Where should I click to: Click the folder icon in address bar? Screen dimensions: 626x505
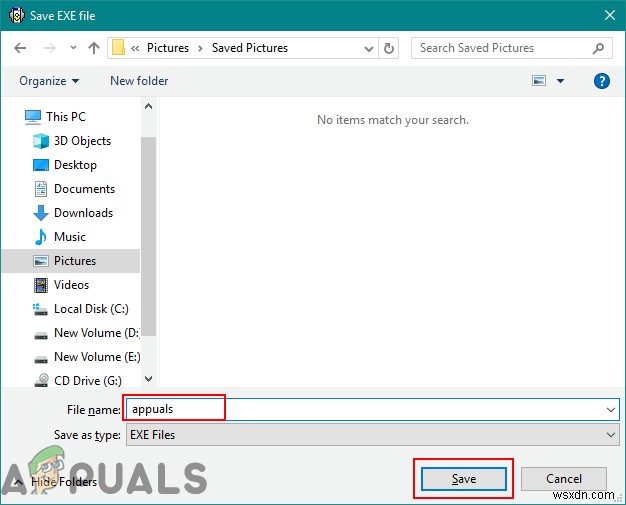pyautogui.click(x=118, y=48)
